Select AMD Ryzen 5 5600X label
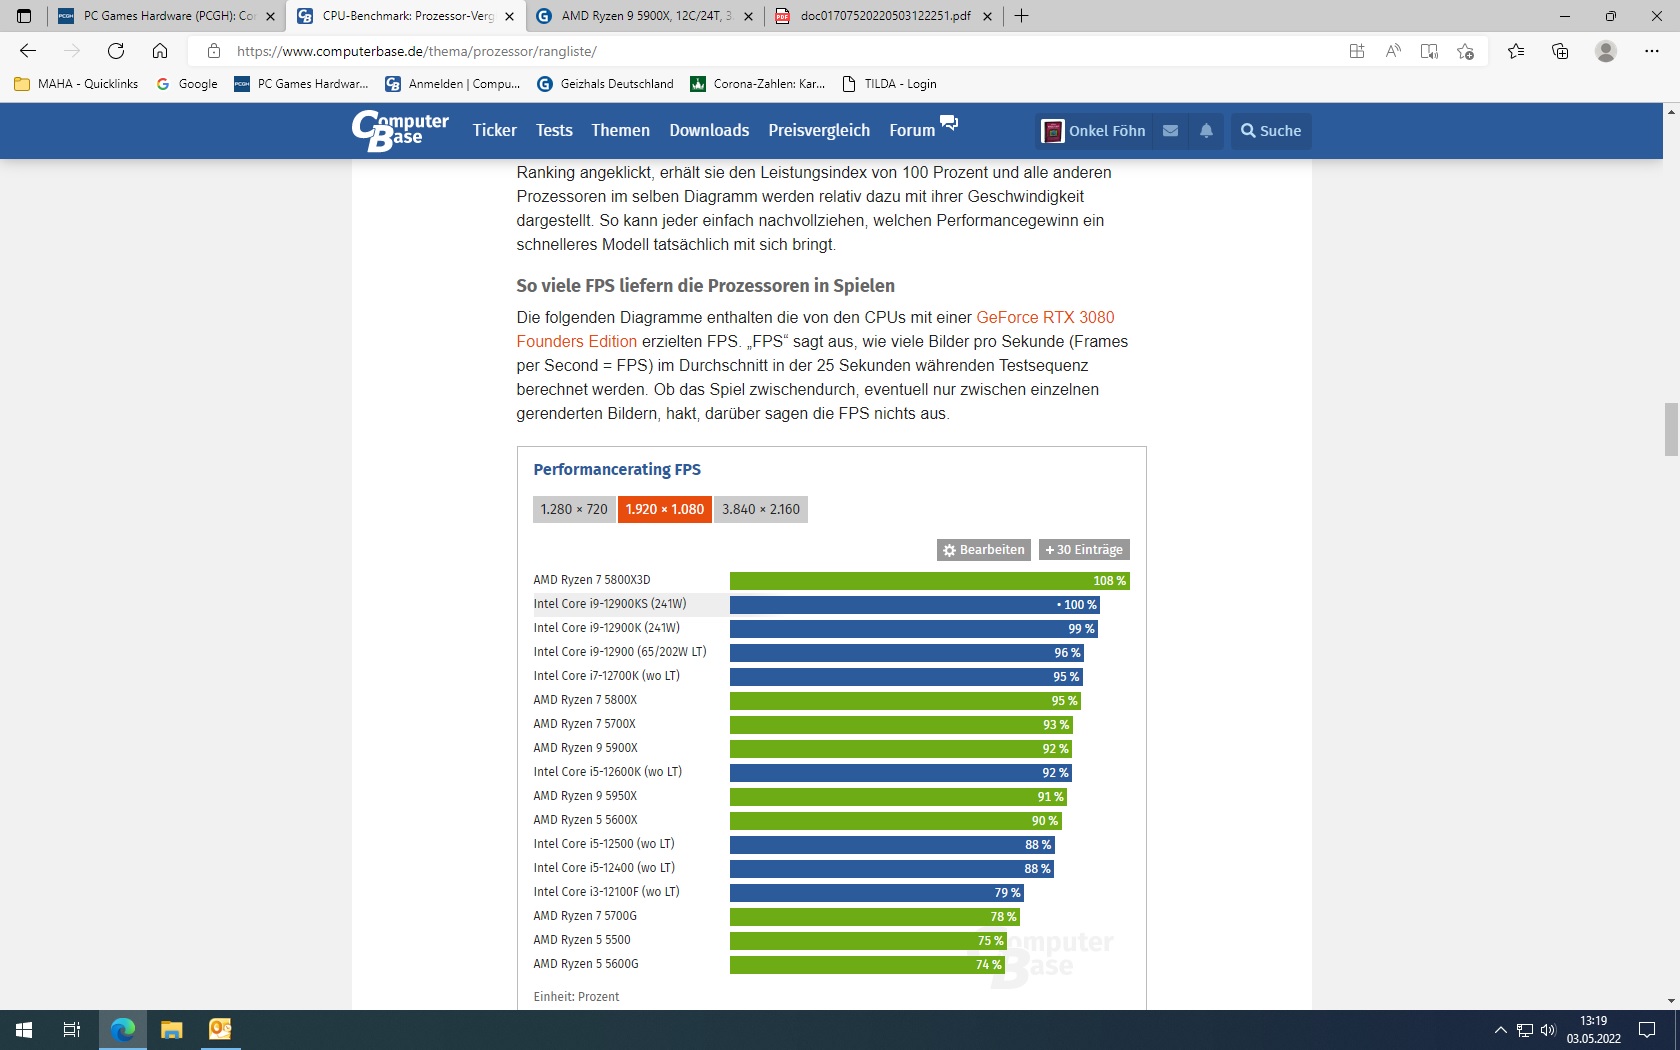Viewport: 1680px width, 1050px height. coord(585,820)
